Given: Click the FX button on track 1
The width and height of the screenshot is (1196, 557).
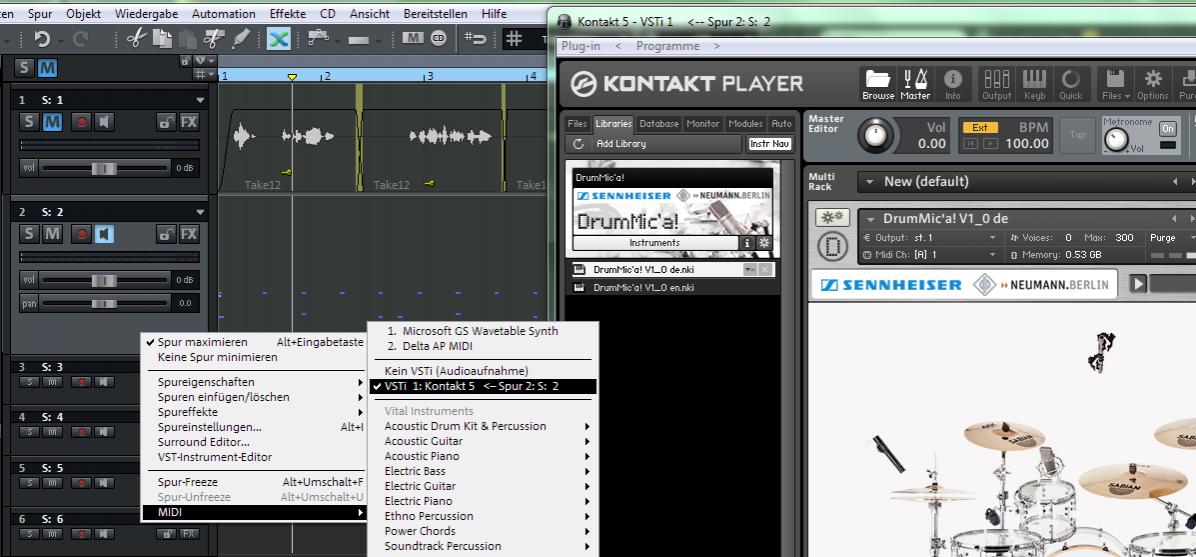Looking at the screenshot, I should (x=189, y=122).
